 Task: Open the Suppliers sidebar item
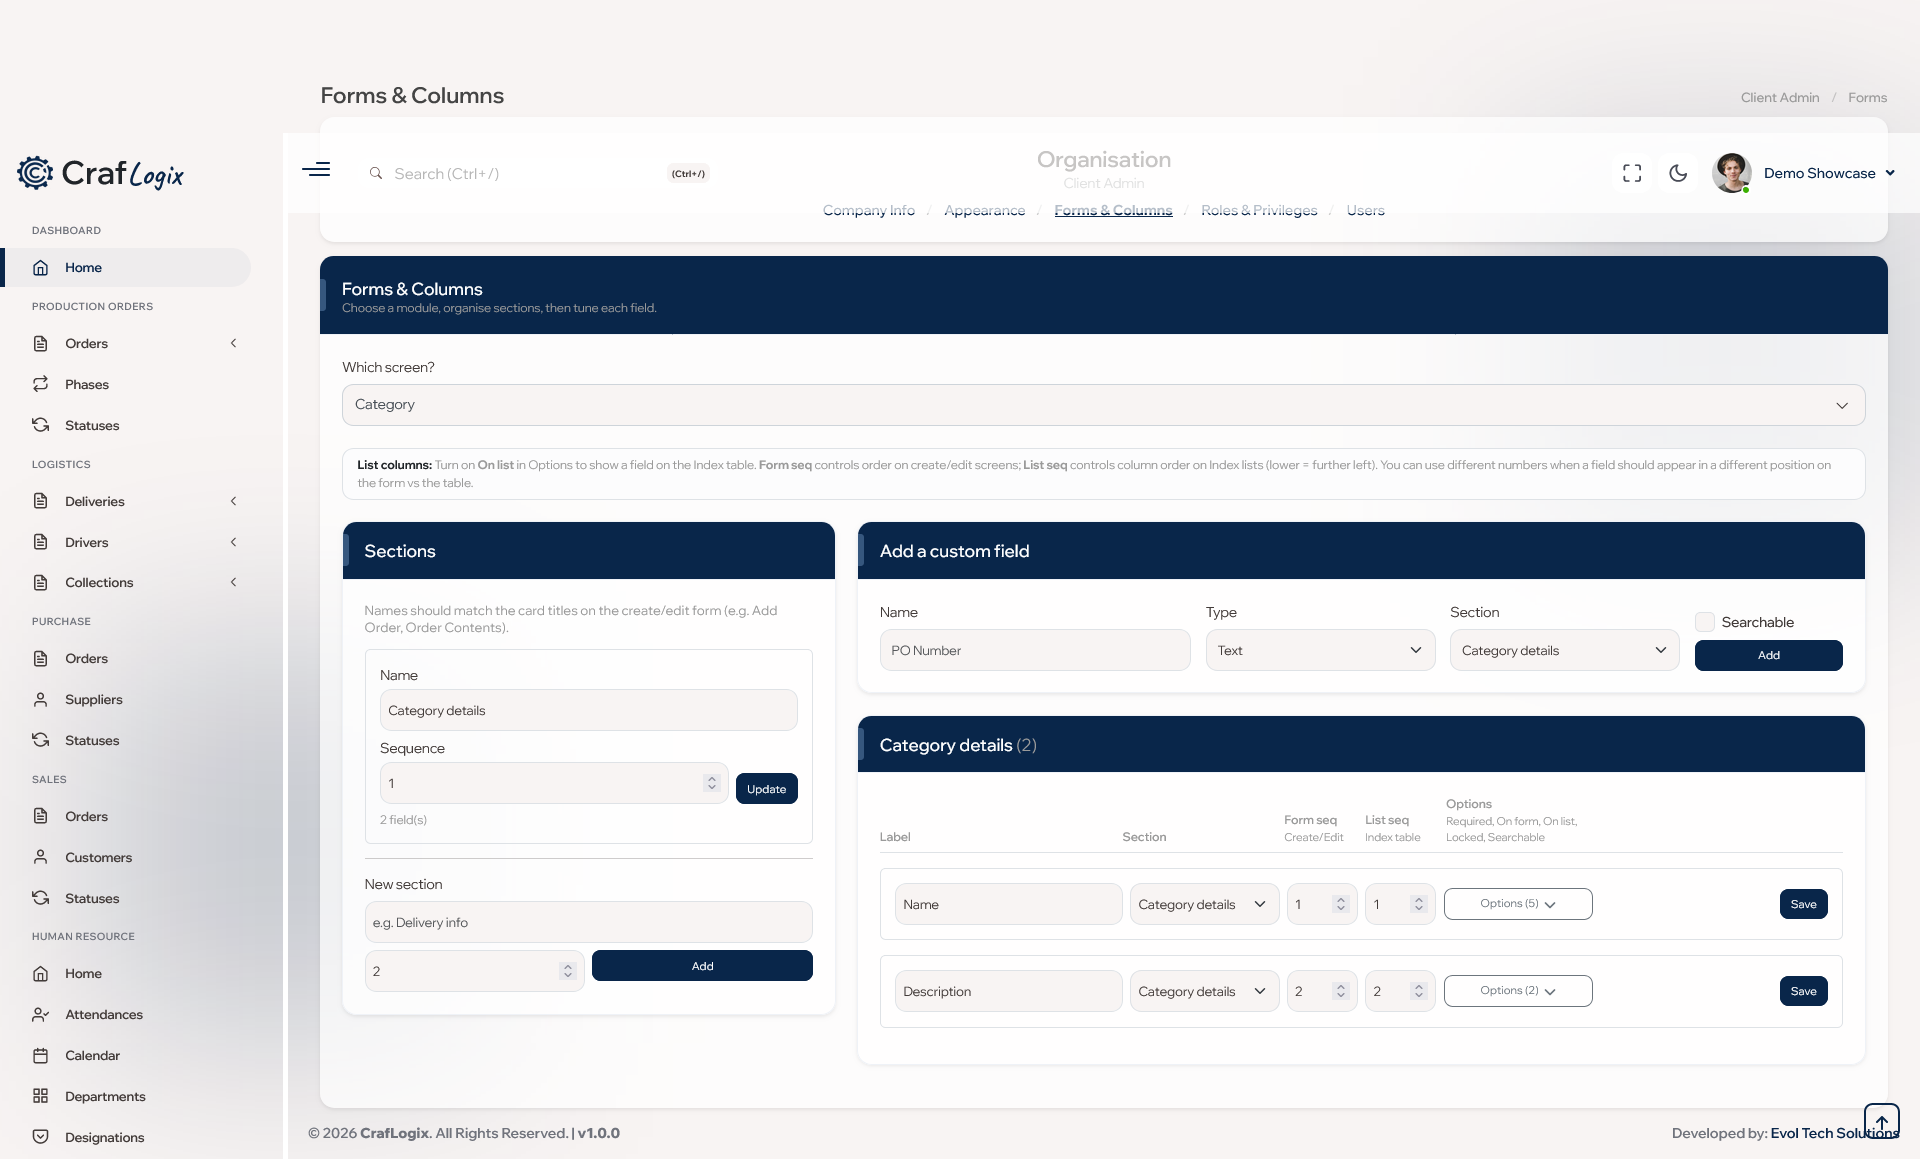[126, 699]
